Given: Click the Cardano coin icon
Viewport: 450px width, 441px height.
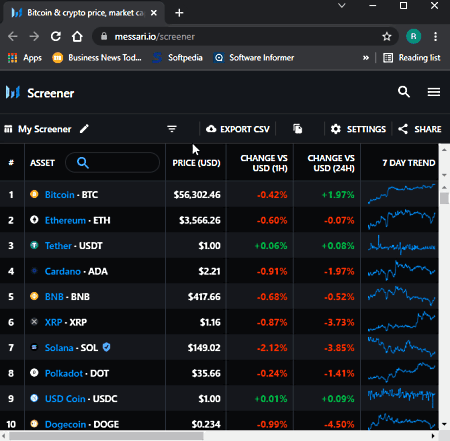Looking at the screenshot, I should pyautogui.click(x=34, y=271).
